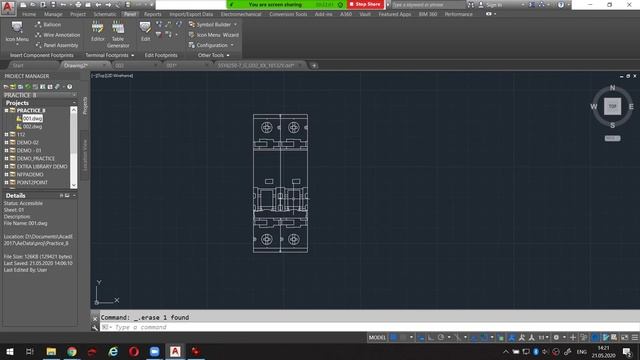Image resolution: width=640 pixels, height=360 pixels.
Task: Expand the POINT2POINT project node
Action: tap(7, 182)
